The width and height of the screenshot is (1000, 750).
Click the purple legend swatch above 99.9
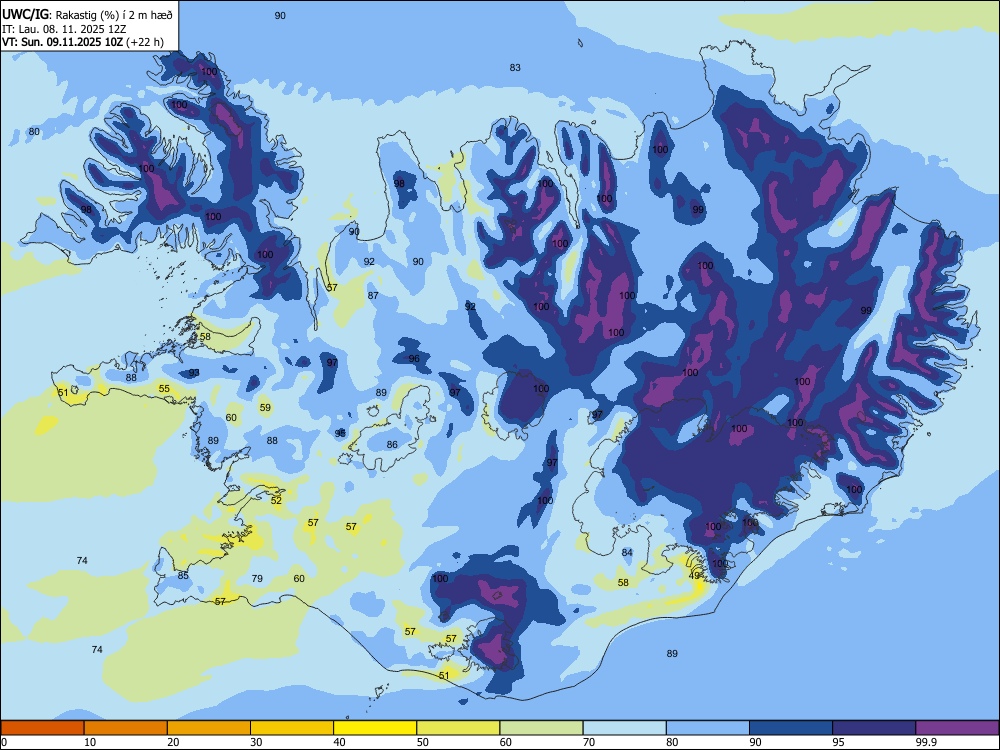(x=957, y=728)
